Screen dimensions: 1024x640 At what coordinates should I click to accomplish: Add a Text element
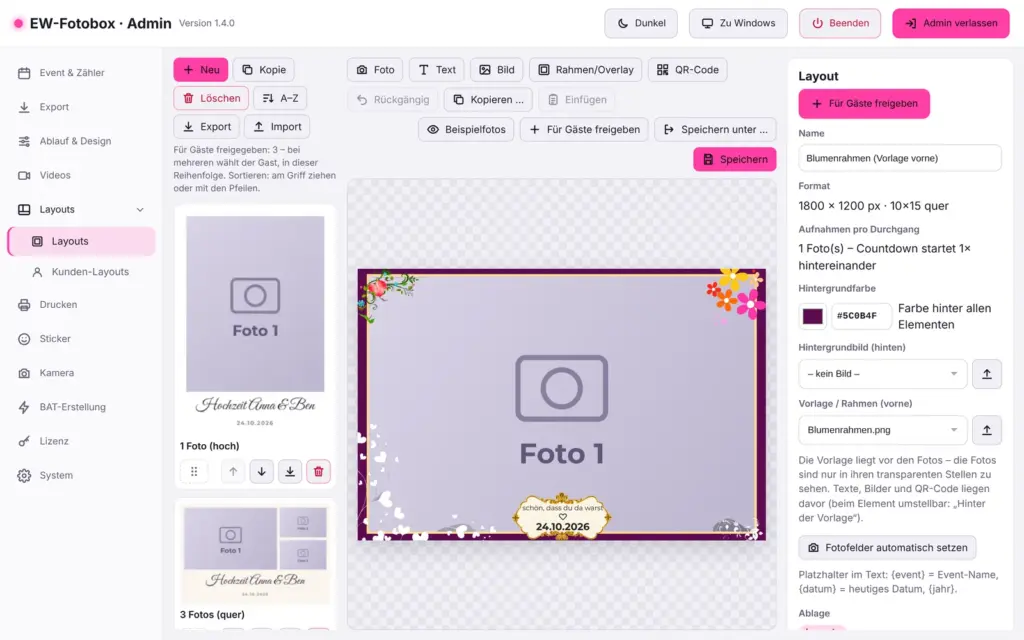click(x=437, y=70)
